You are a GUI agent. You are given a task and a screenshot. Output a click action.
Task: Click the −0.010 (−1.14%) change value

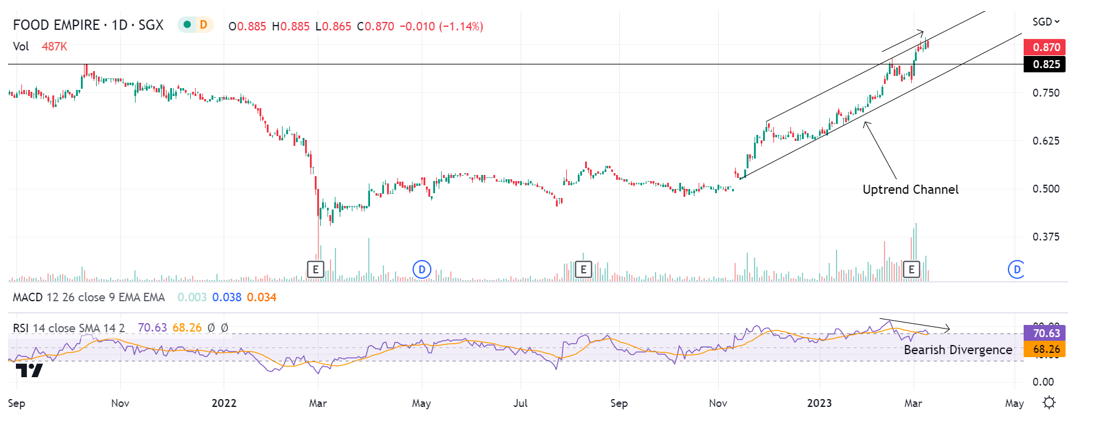439,26
